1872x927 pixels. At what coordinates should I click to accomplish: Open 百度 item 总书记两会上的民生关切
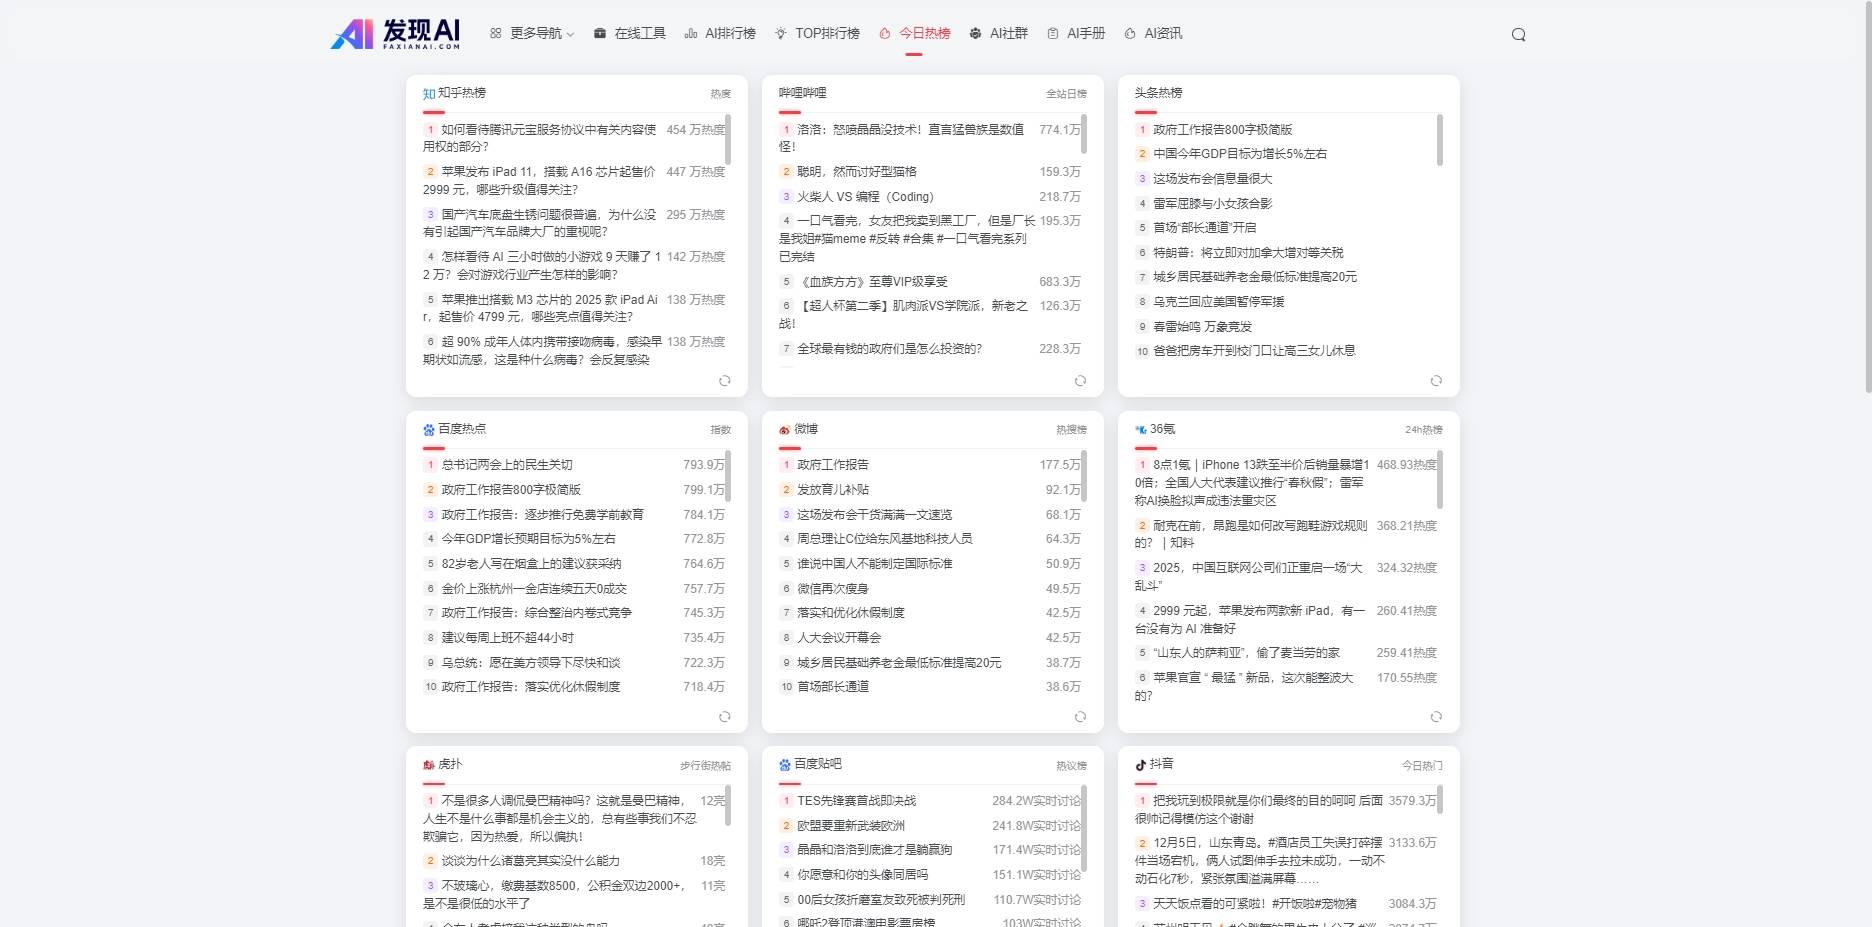point(507,465)
